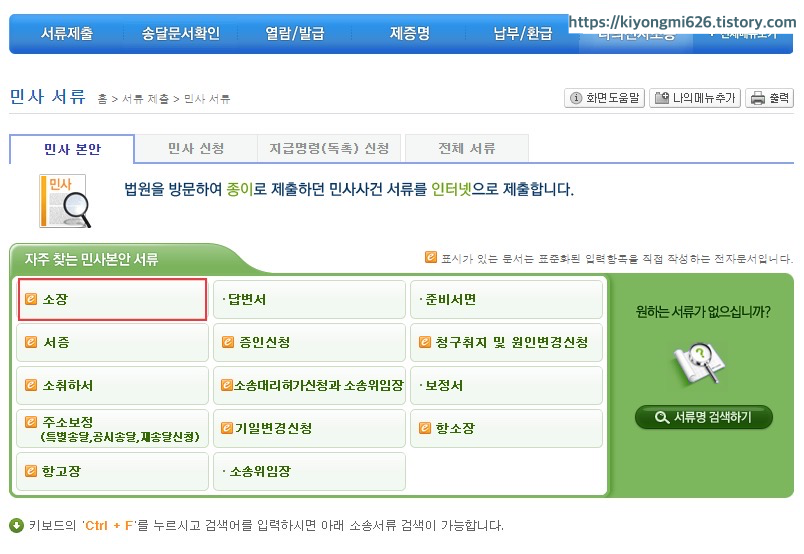Viewport: 804px width, 554px height.
Task: Open the 소송위임장 document
Action: (x=309, y=471)
